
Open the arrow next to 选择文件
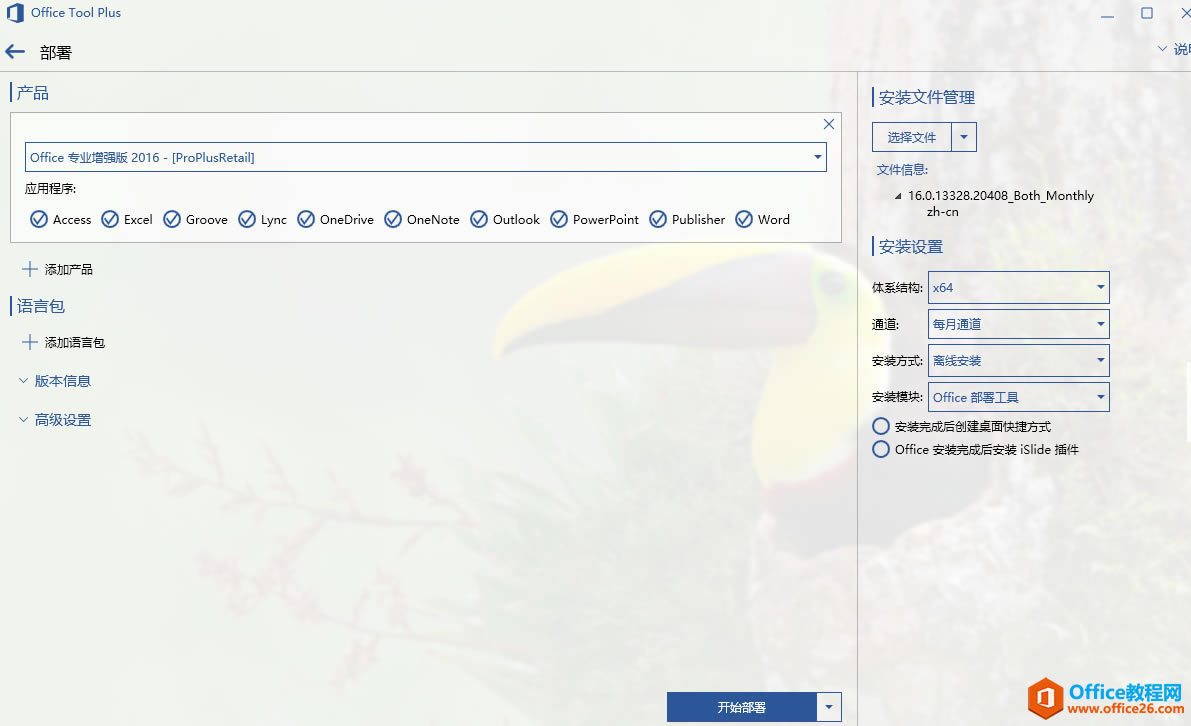964,137
